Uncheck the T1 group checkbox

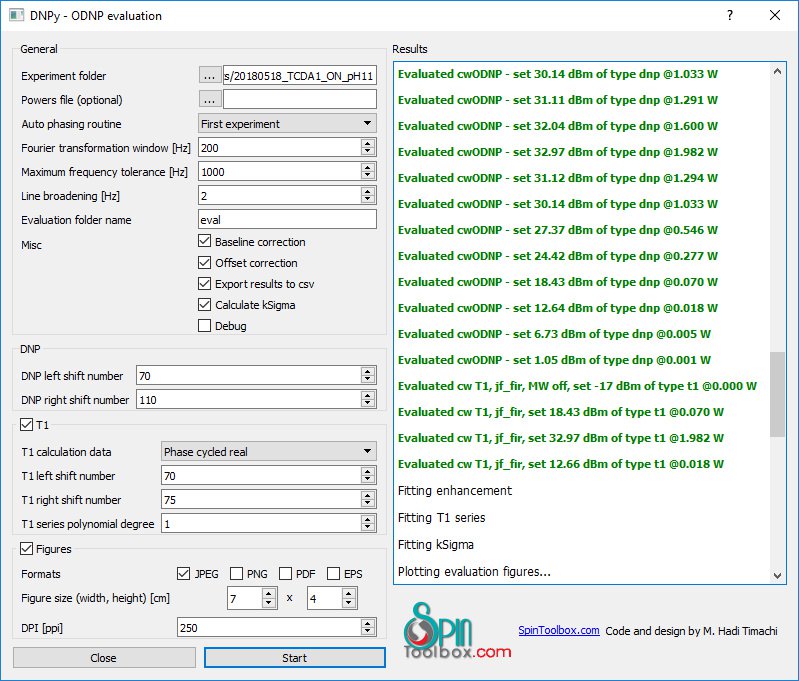pos(26,425)
